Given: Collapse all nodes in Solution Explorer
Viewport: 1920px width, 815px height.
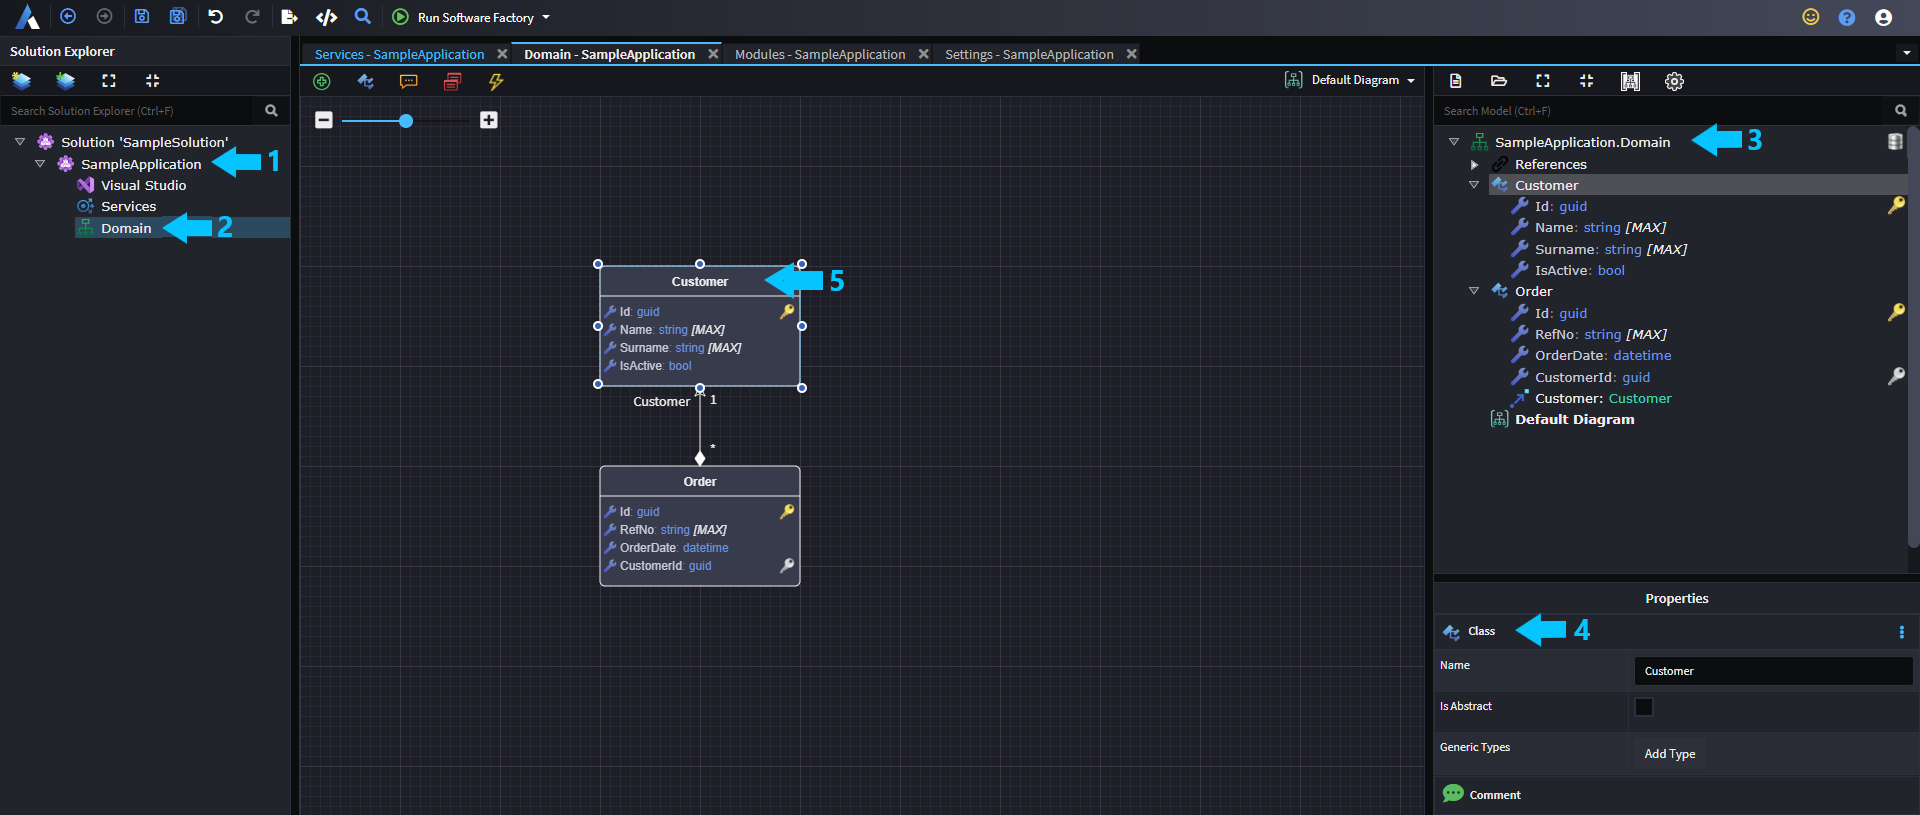Looking at the screenshot, I should (x=152, y=81).
